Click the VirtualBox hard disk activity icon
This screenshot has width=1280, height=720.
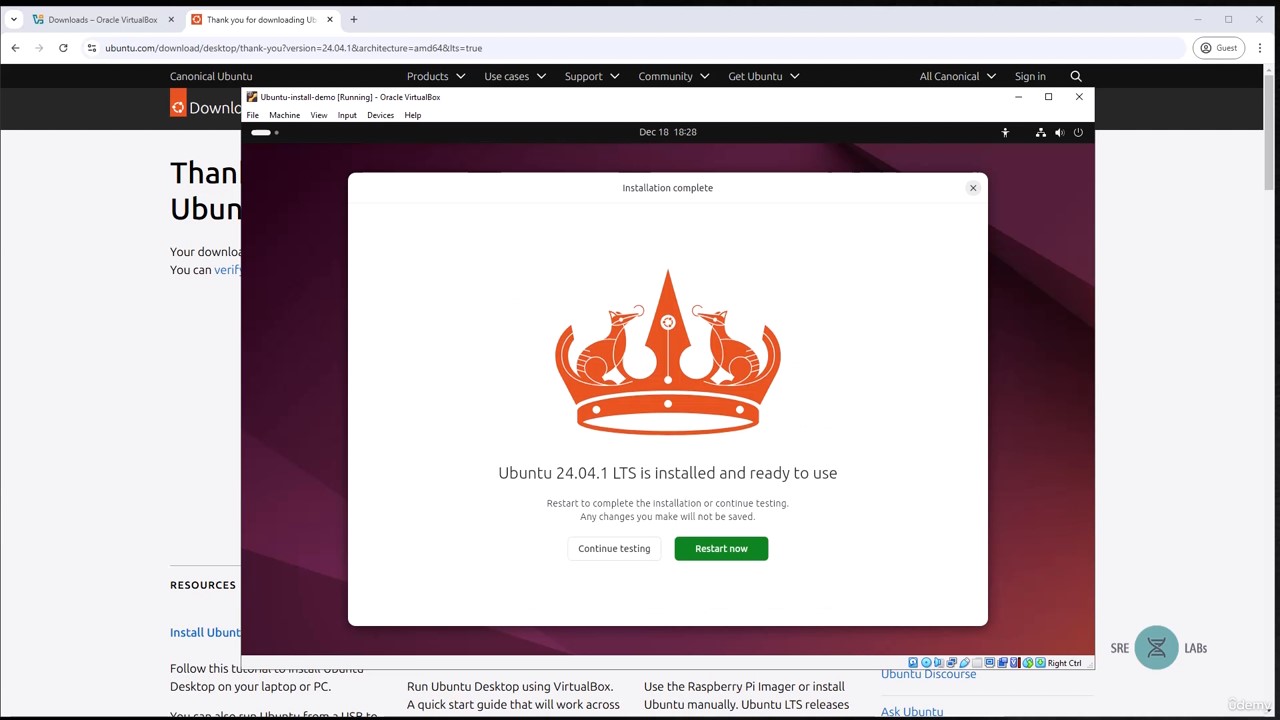(x=913, y=663)
